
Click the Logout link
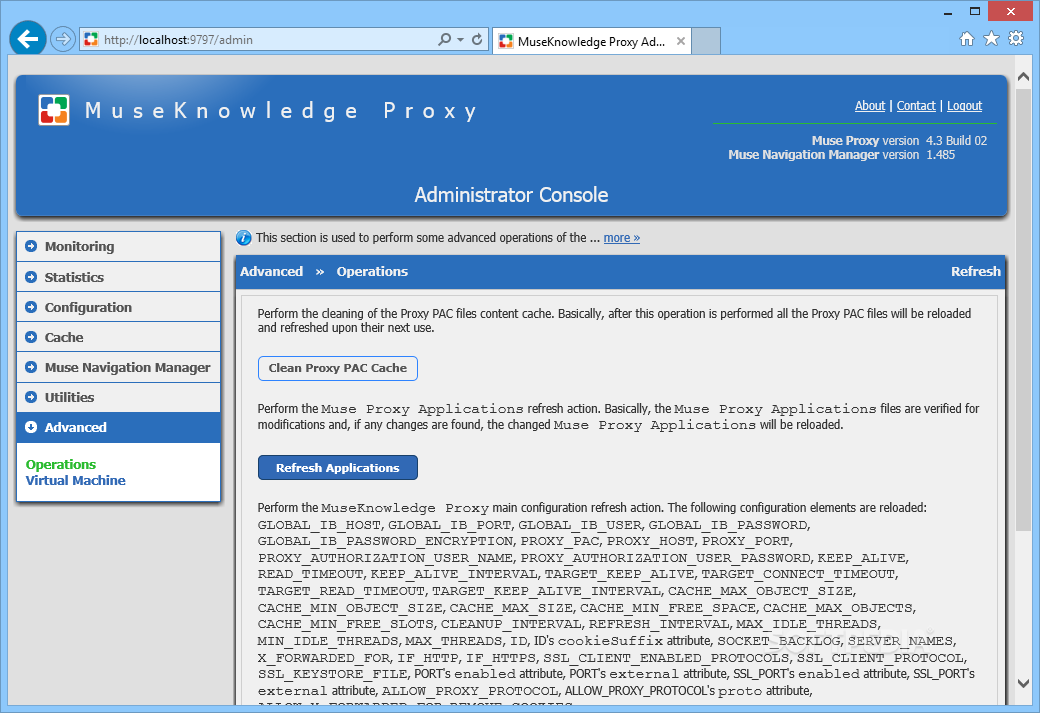pos(964,105)
